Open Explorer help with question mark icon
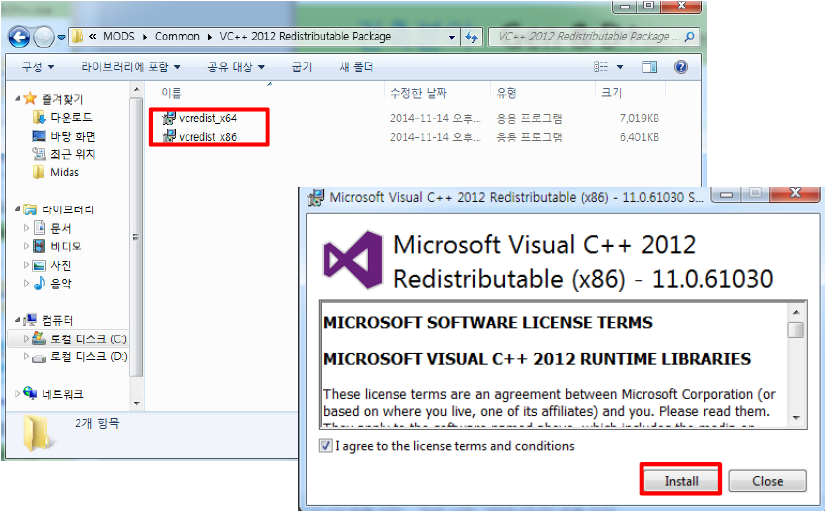This screenshot has width=827, height=513. [x=680, y=67]
